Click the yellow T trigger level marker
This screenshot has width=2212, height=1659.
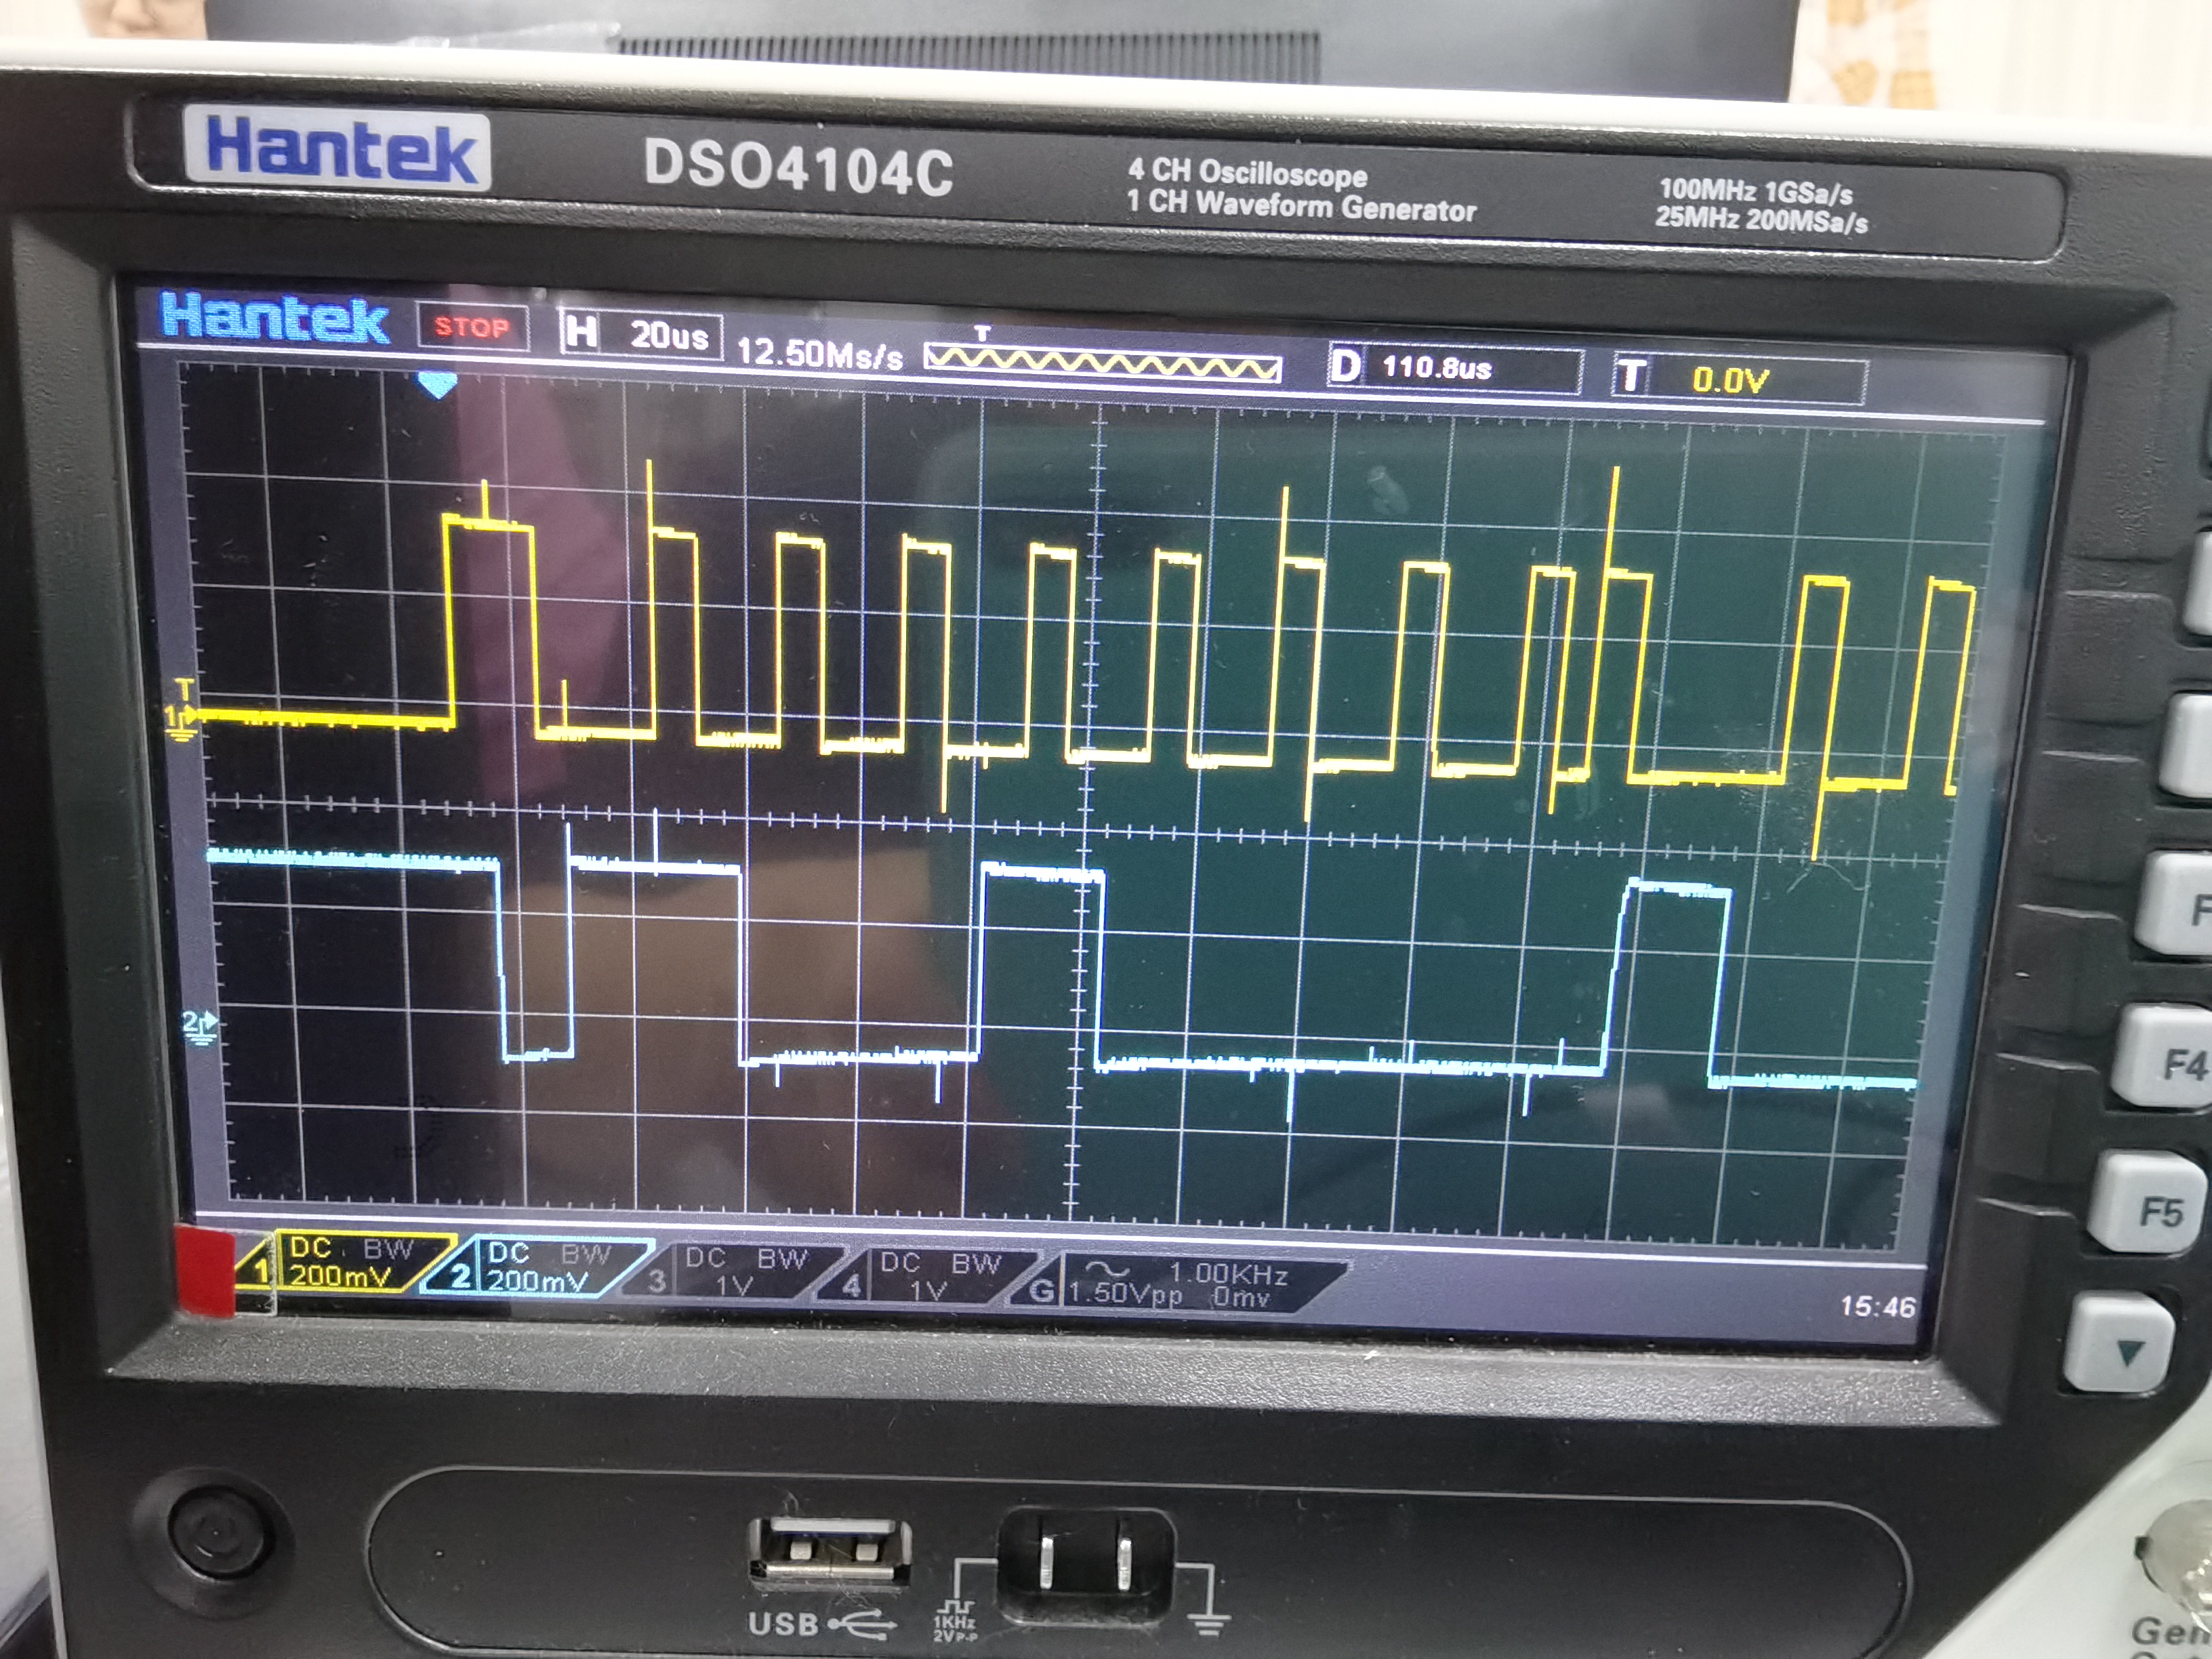pyautogui.click(x=183, y=689)
